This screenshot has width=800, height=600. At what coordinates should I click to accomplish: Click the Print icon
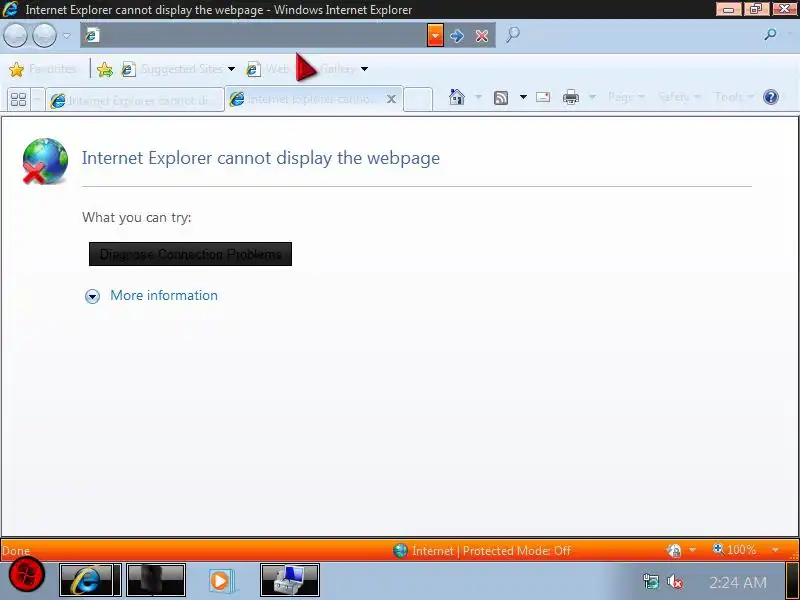tap(570, 97)
